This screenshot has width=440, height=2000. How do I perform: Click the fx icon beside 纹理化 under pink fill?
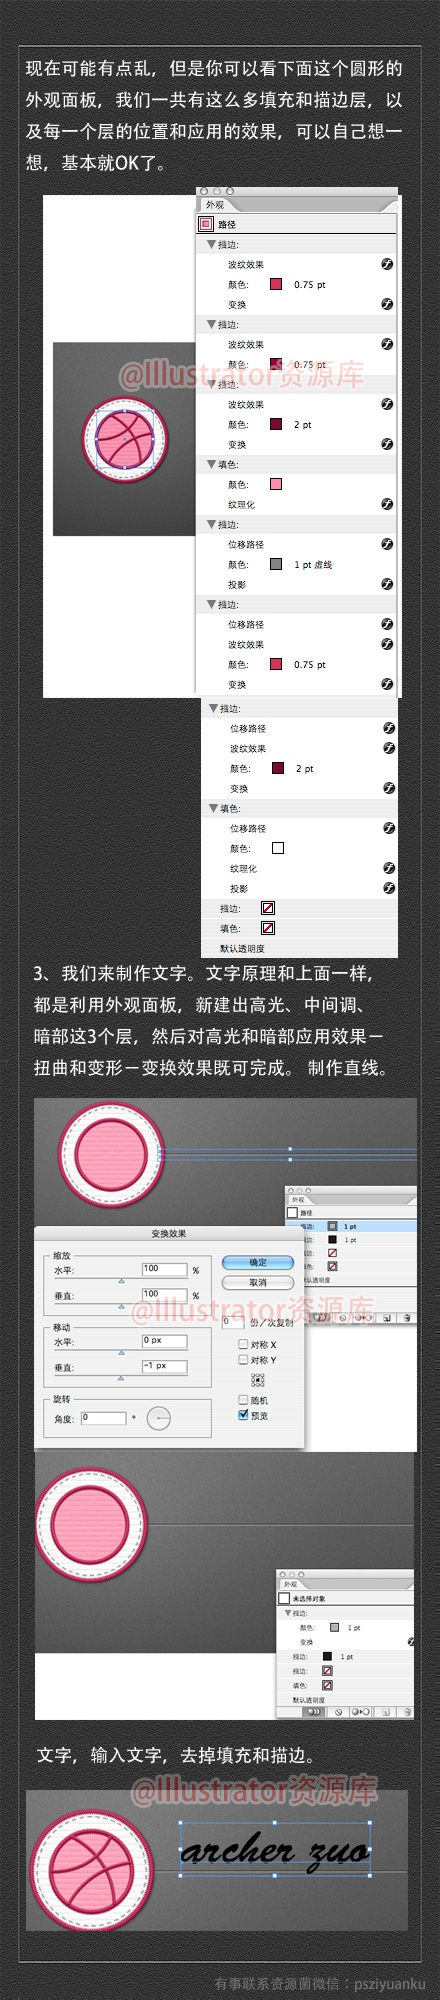coord(387,504)
